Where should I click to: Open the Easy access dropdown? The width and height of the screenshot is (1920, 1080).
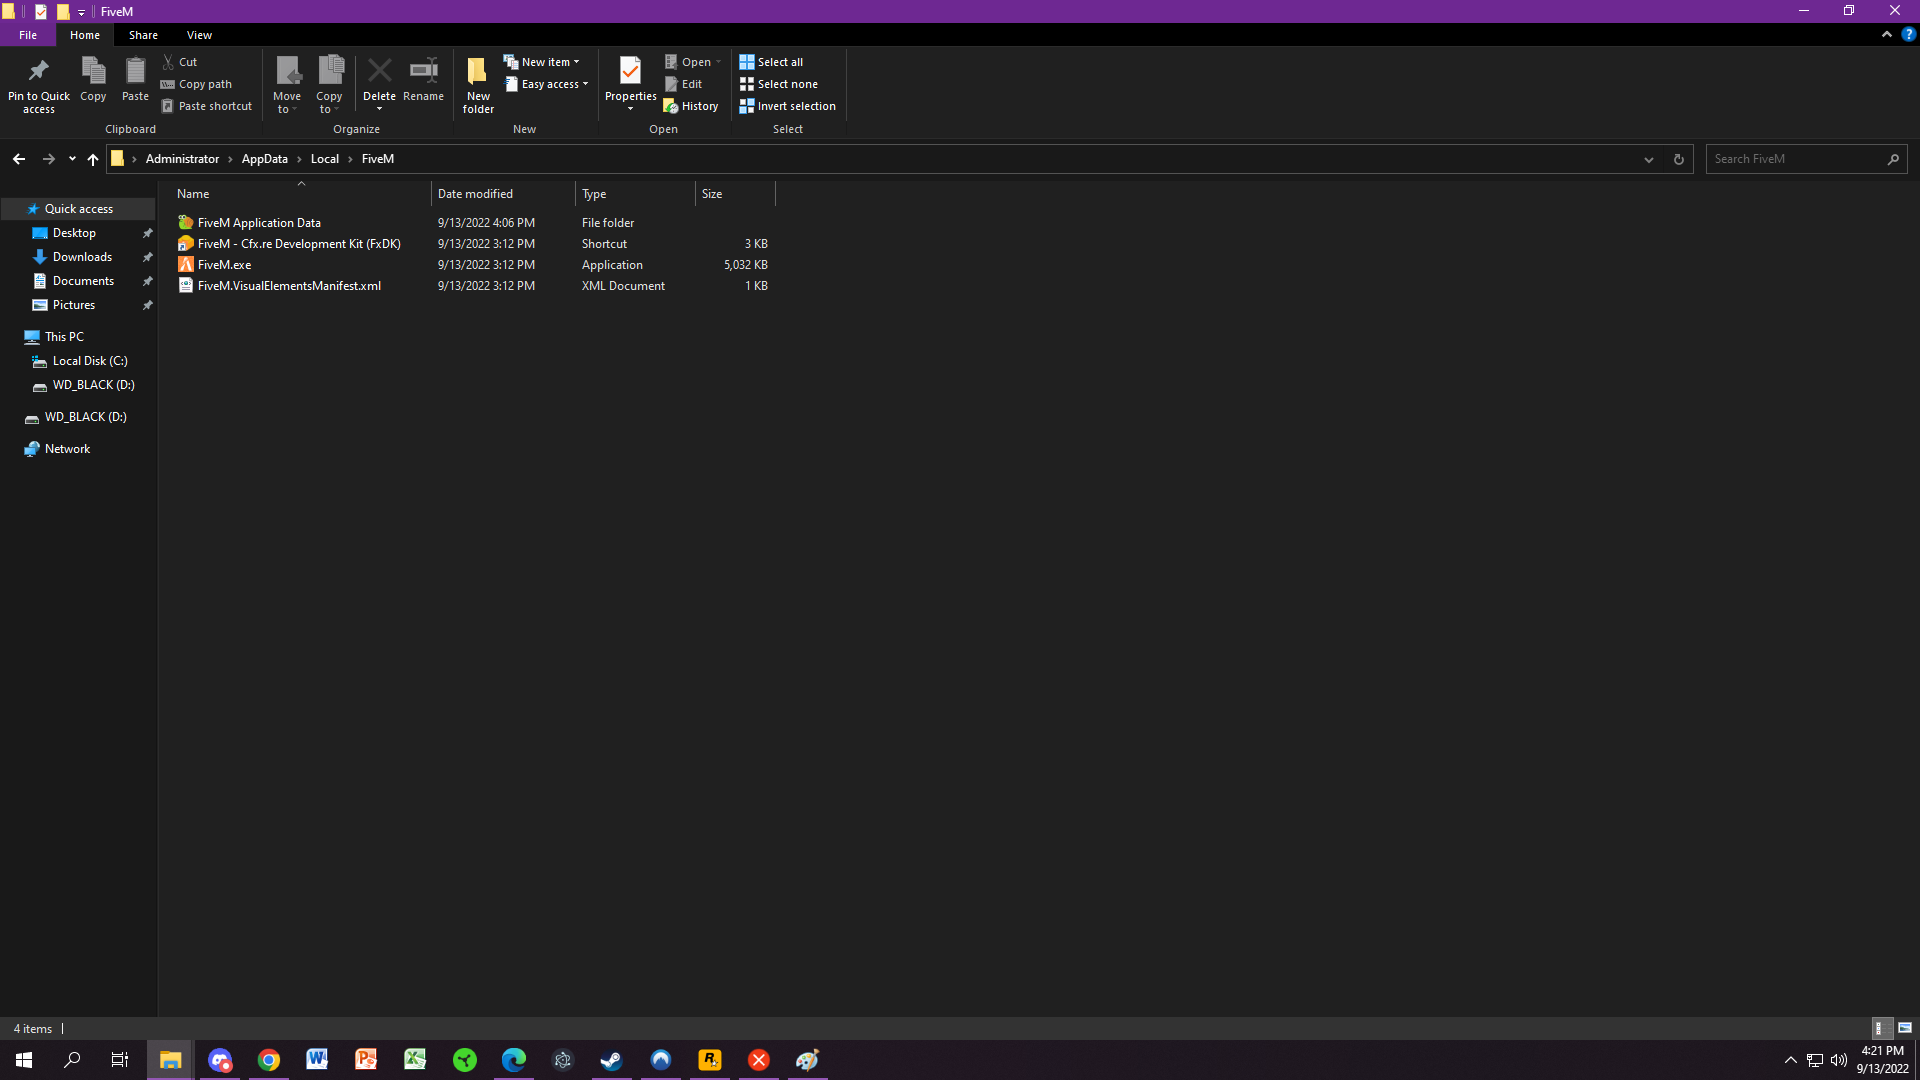[x=546, y=84]
